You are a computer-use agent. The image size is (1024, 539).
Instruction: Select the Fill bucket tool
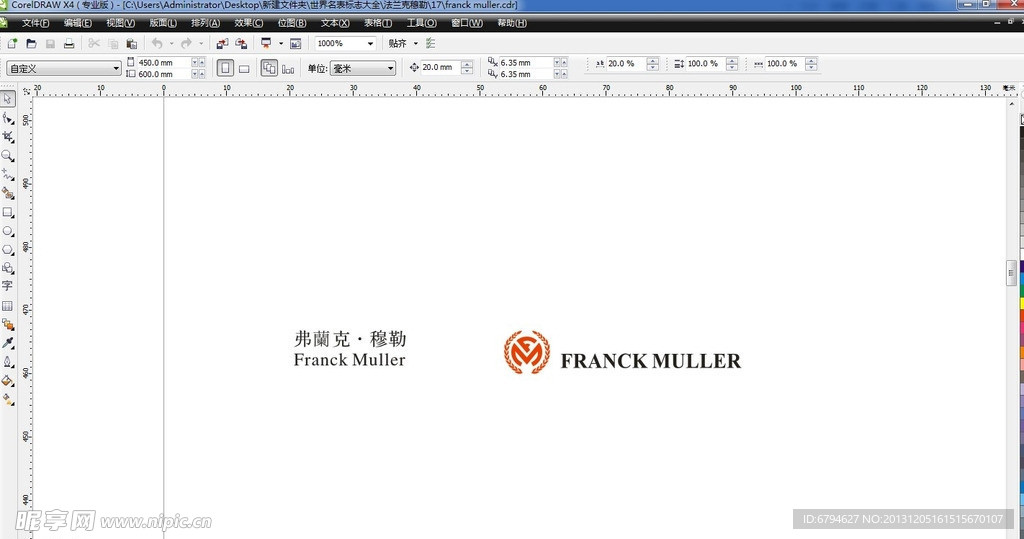(7, 380)
